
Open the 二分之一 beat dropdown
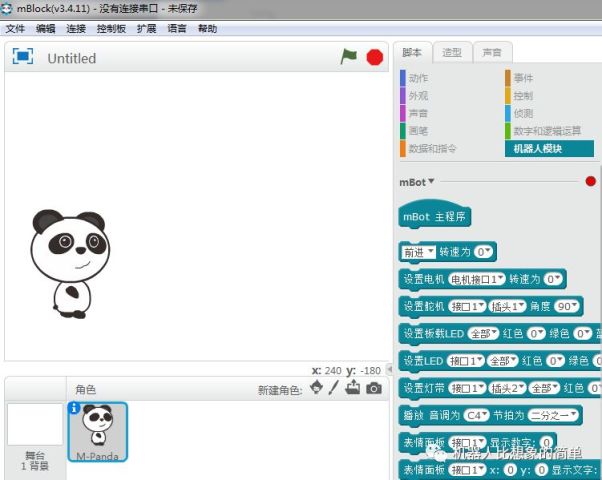[x=553, y=415]
